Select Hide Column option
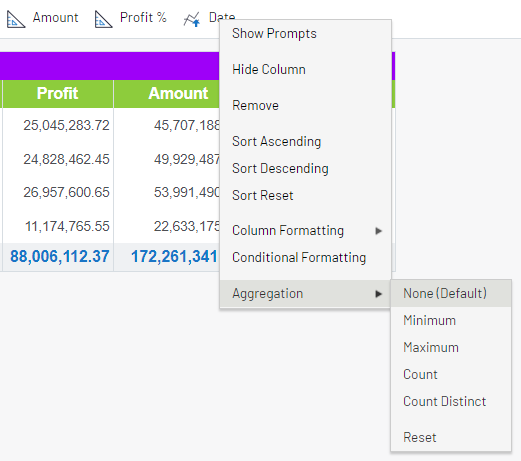This screenshot has height=461, width=521. click(269, 69)
